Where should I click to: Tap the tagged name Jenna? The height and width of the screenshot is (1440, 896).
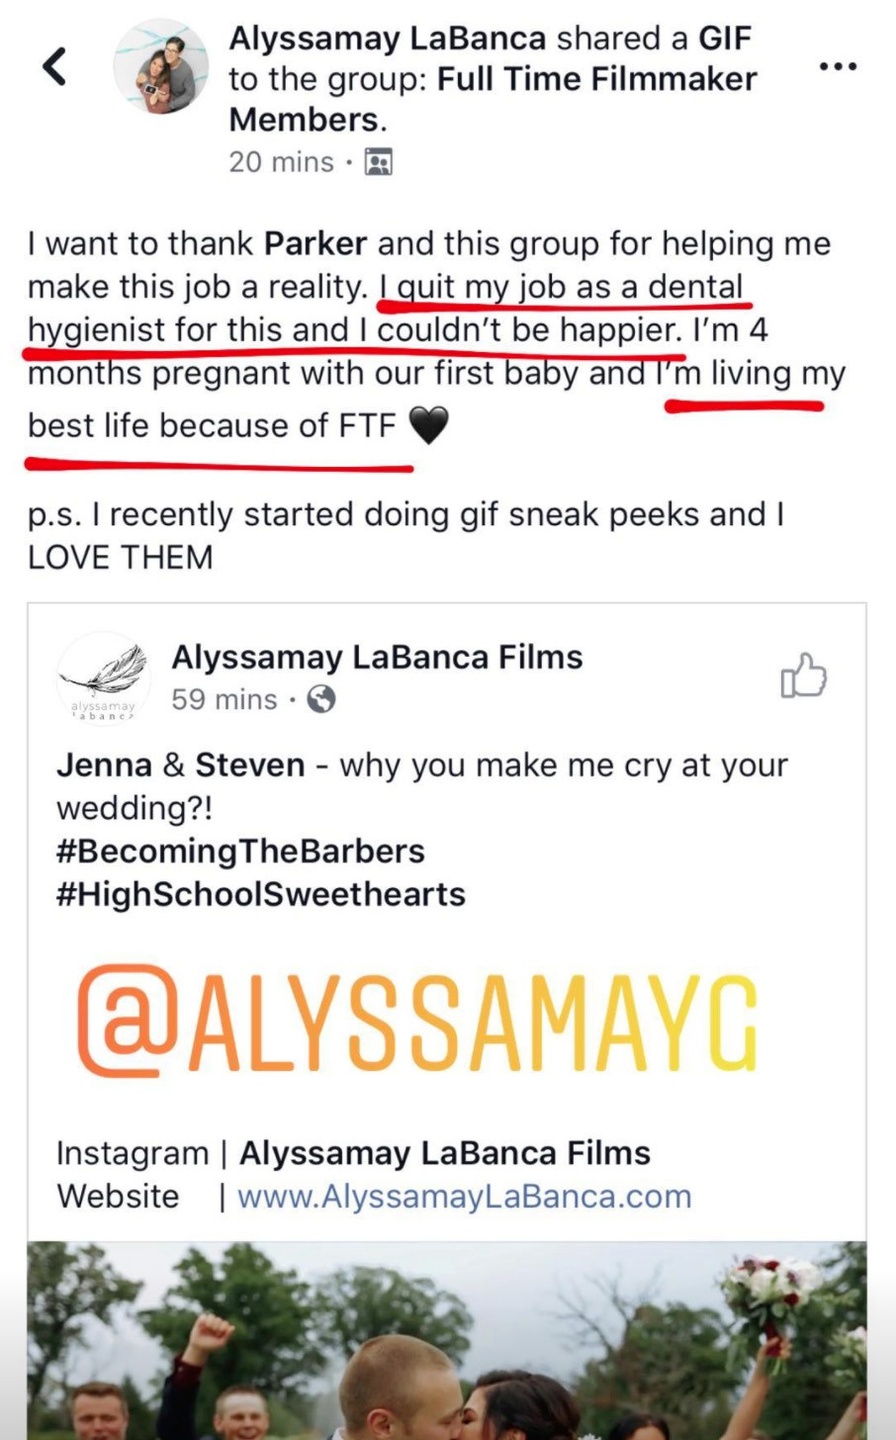104,765
